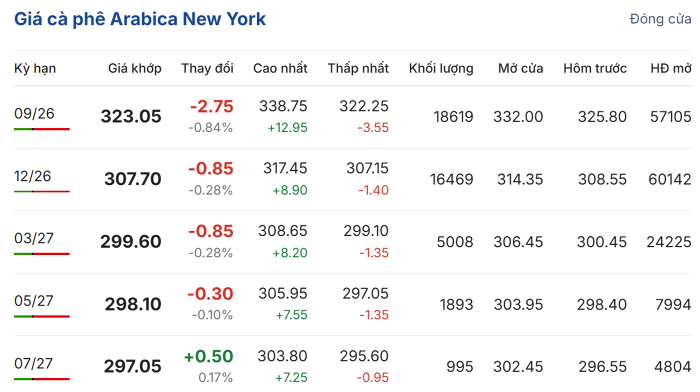The image size is (700, 392).
Task: Click the 07/27 price range bar
Action: click(x=42, y=379)
